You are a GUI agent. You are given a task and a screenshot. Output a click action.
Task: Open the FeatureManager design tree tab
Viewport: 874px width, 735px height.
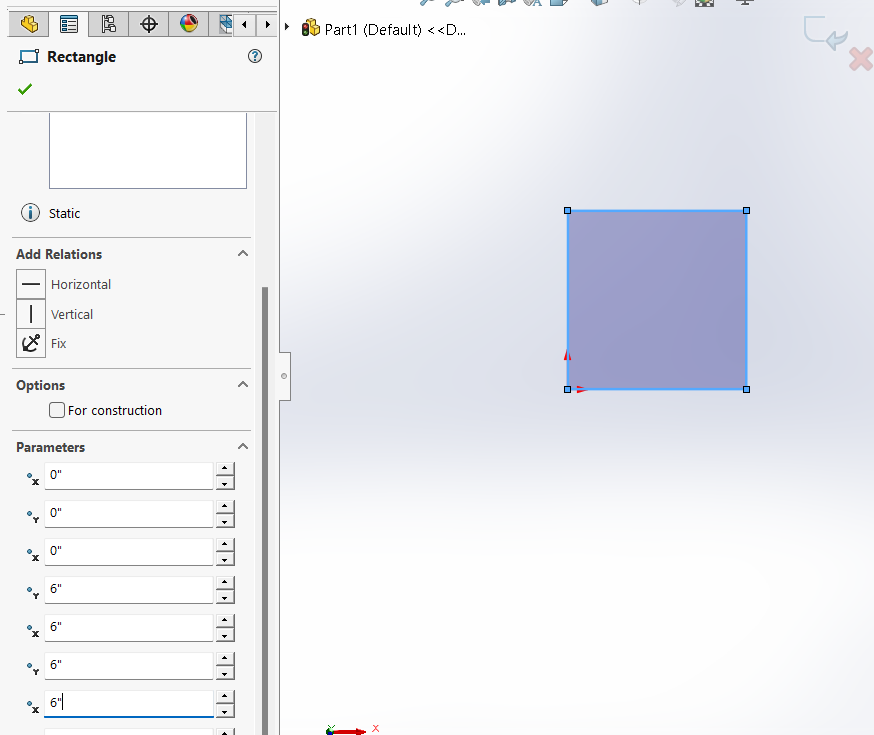tap(29, 24)
